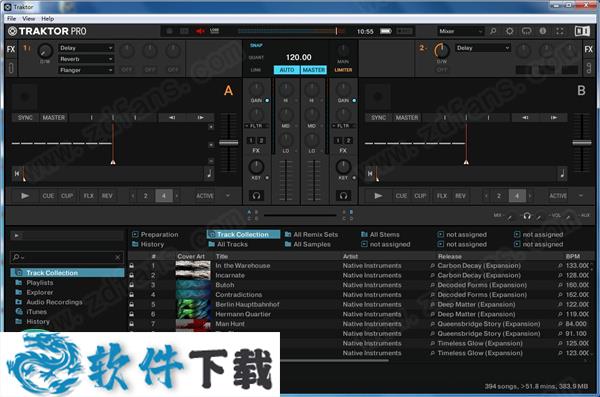Toggle MASTER on deck A
600x397 pixels.
[x=54, y=118]
